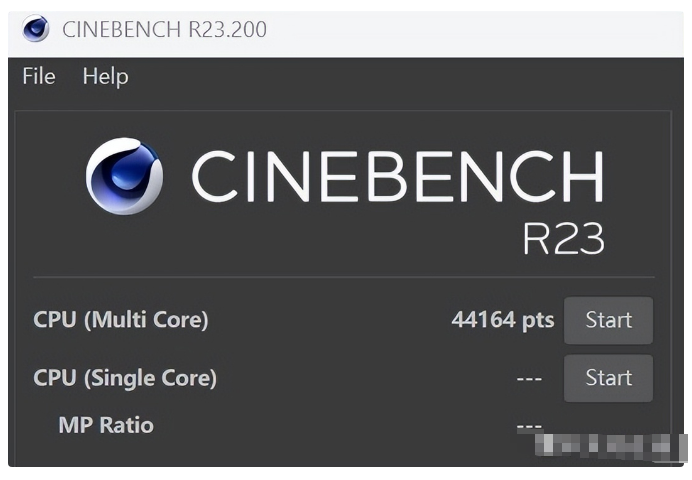Click the empty title bar space right of the title
The width and height of the screenshot is (692, 480).
pyautogui.click(x=470, y=29)
